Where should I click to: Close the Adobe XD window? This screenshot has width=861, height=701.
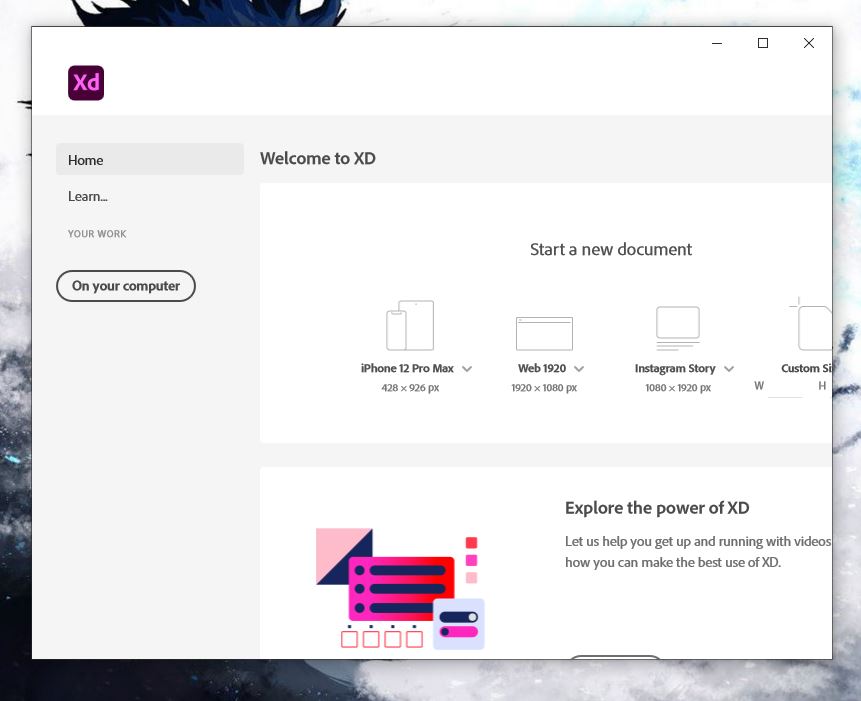[x=809, y=43]
